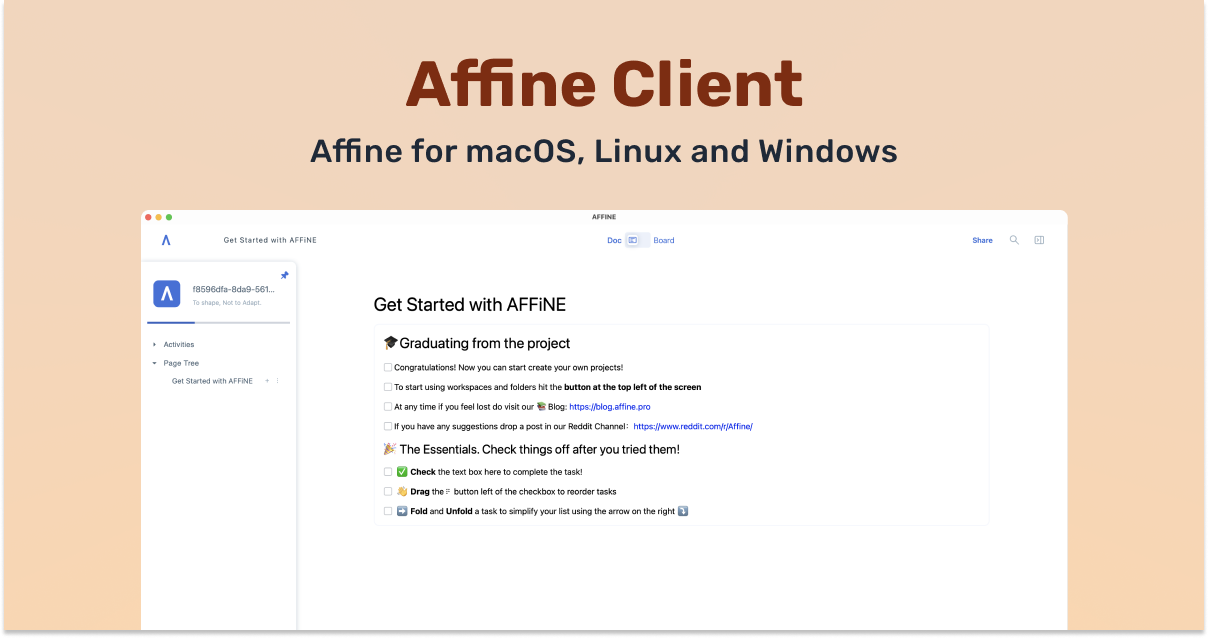Select Get Started with AFFiNE in page tree
This screenshot has height=638, width=1208.
pos(212,380)
